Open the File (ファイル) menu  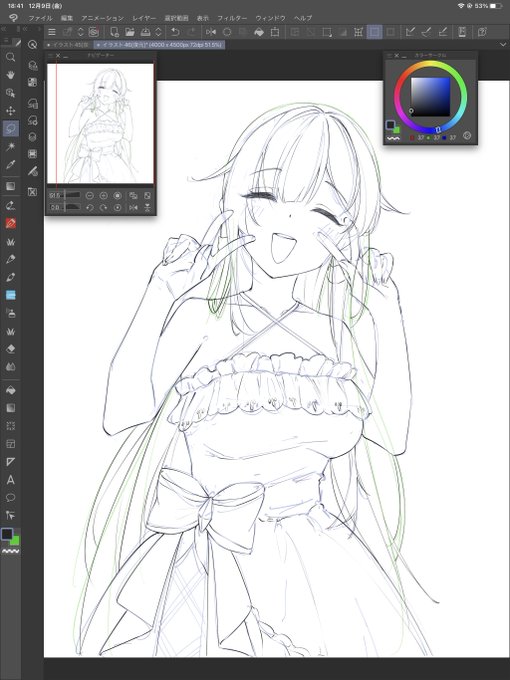40,18
